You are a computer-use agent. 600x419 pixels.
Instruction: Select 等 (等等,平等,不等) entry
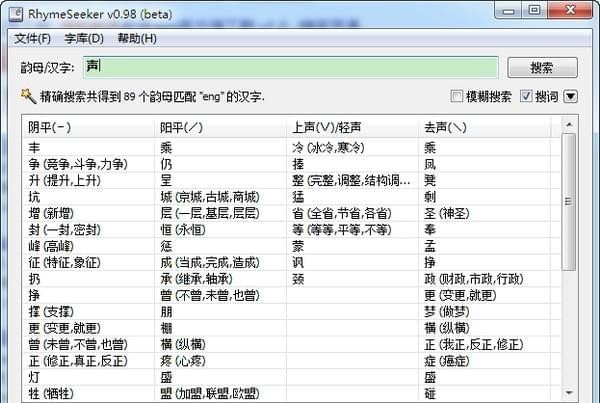tap(342, 230)
